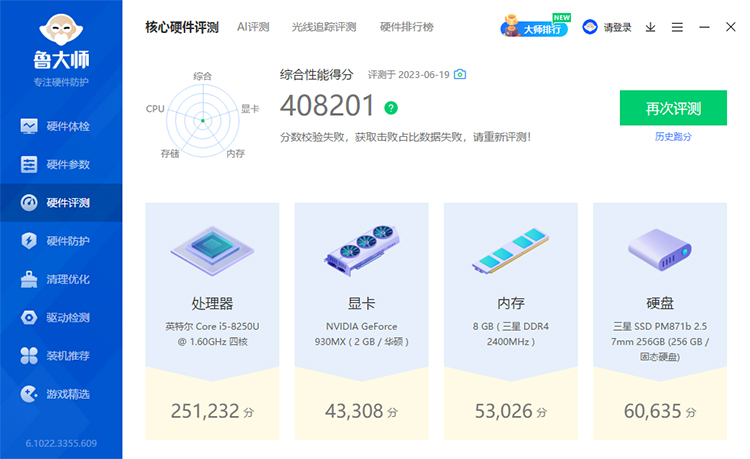
Task: Click the 53,026 分 memory score
Action: (511, 411)
